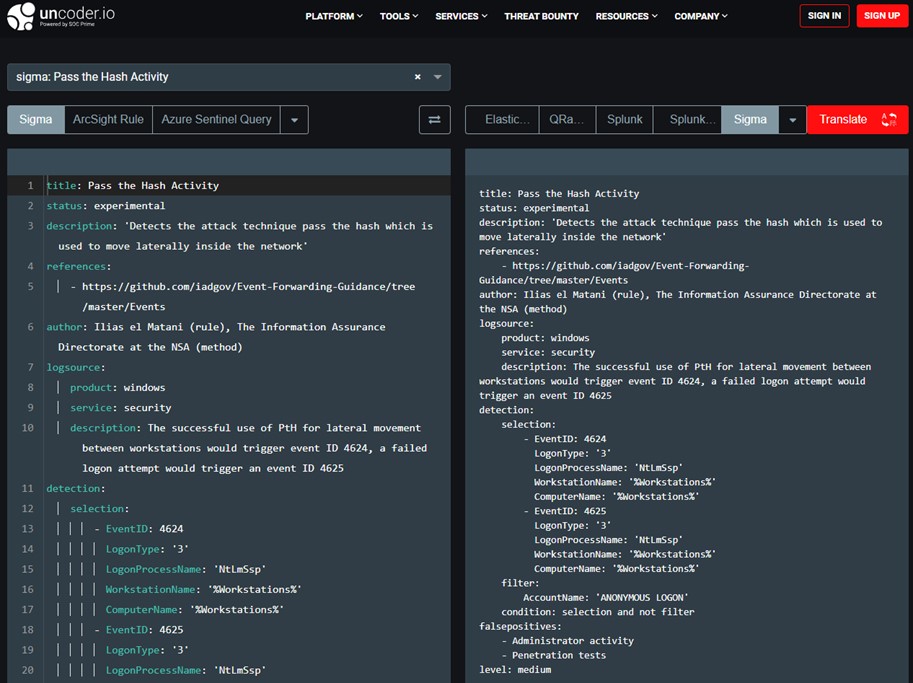913x683 pixels.
Task: Select ArcSight Rule as source language
Action: click(x=108, y=120)
